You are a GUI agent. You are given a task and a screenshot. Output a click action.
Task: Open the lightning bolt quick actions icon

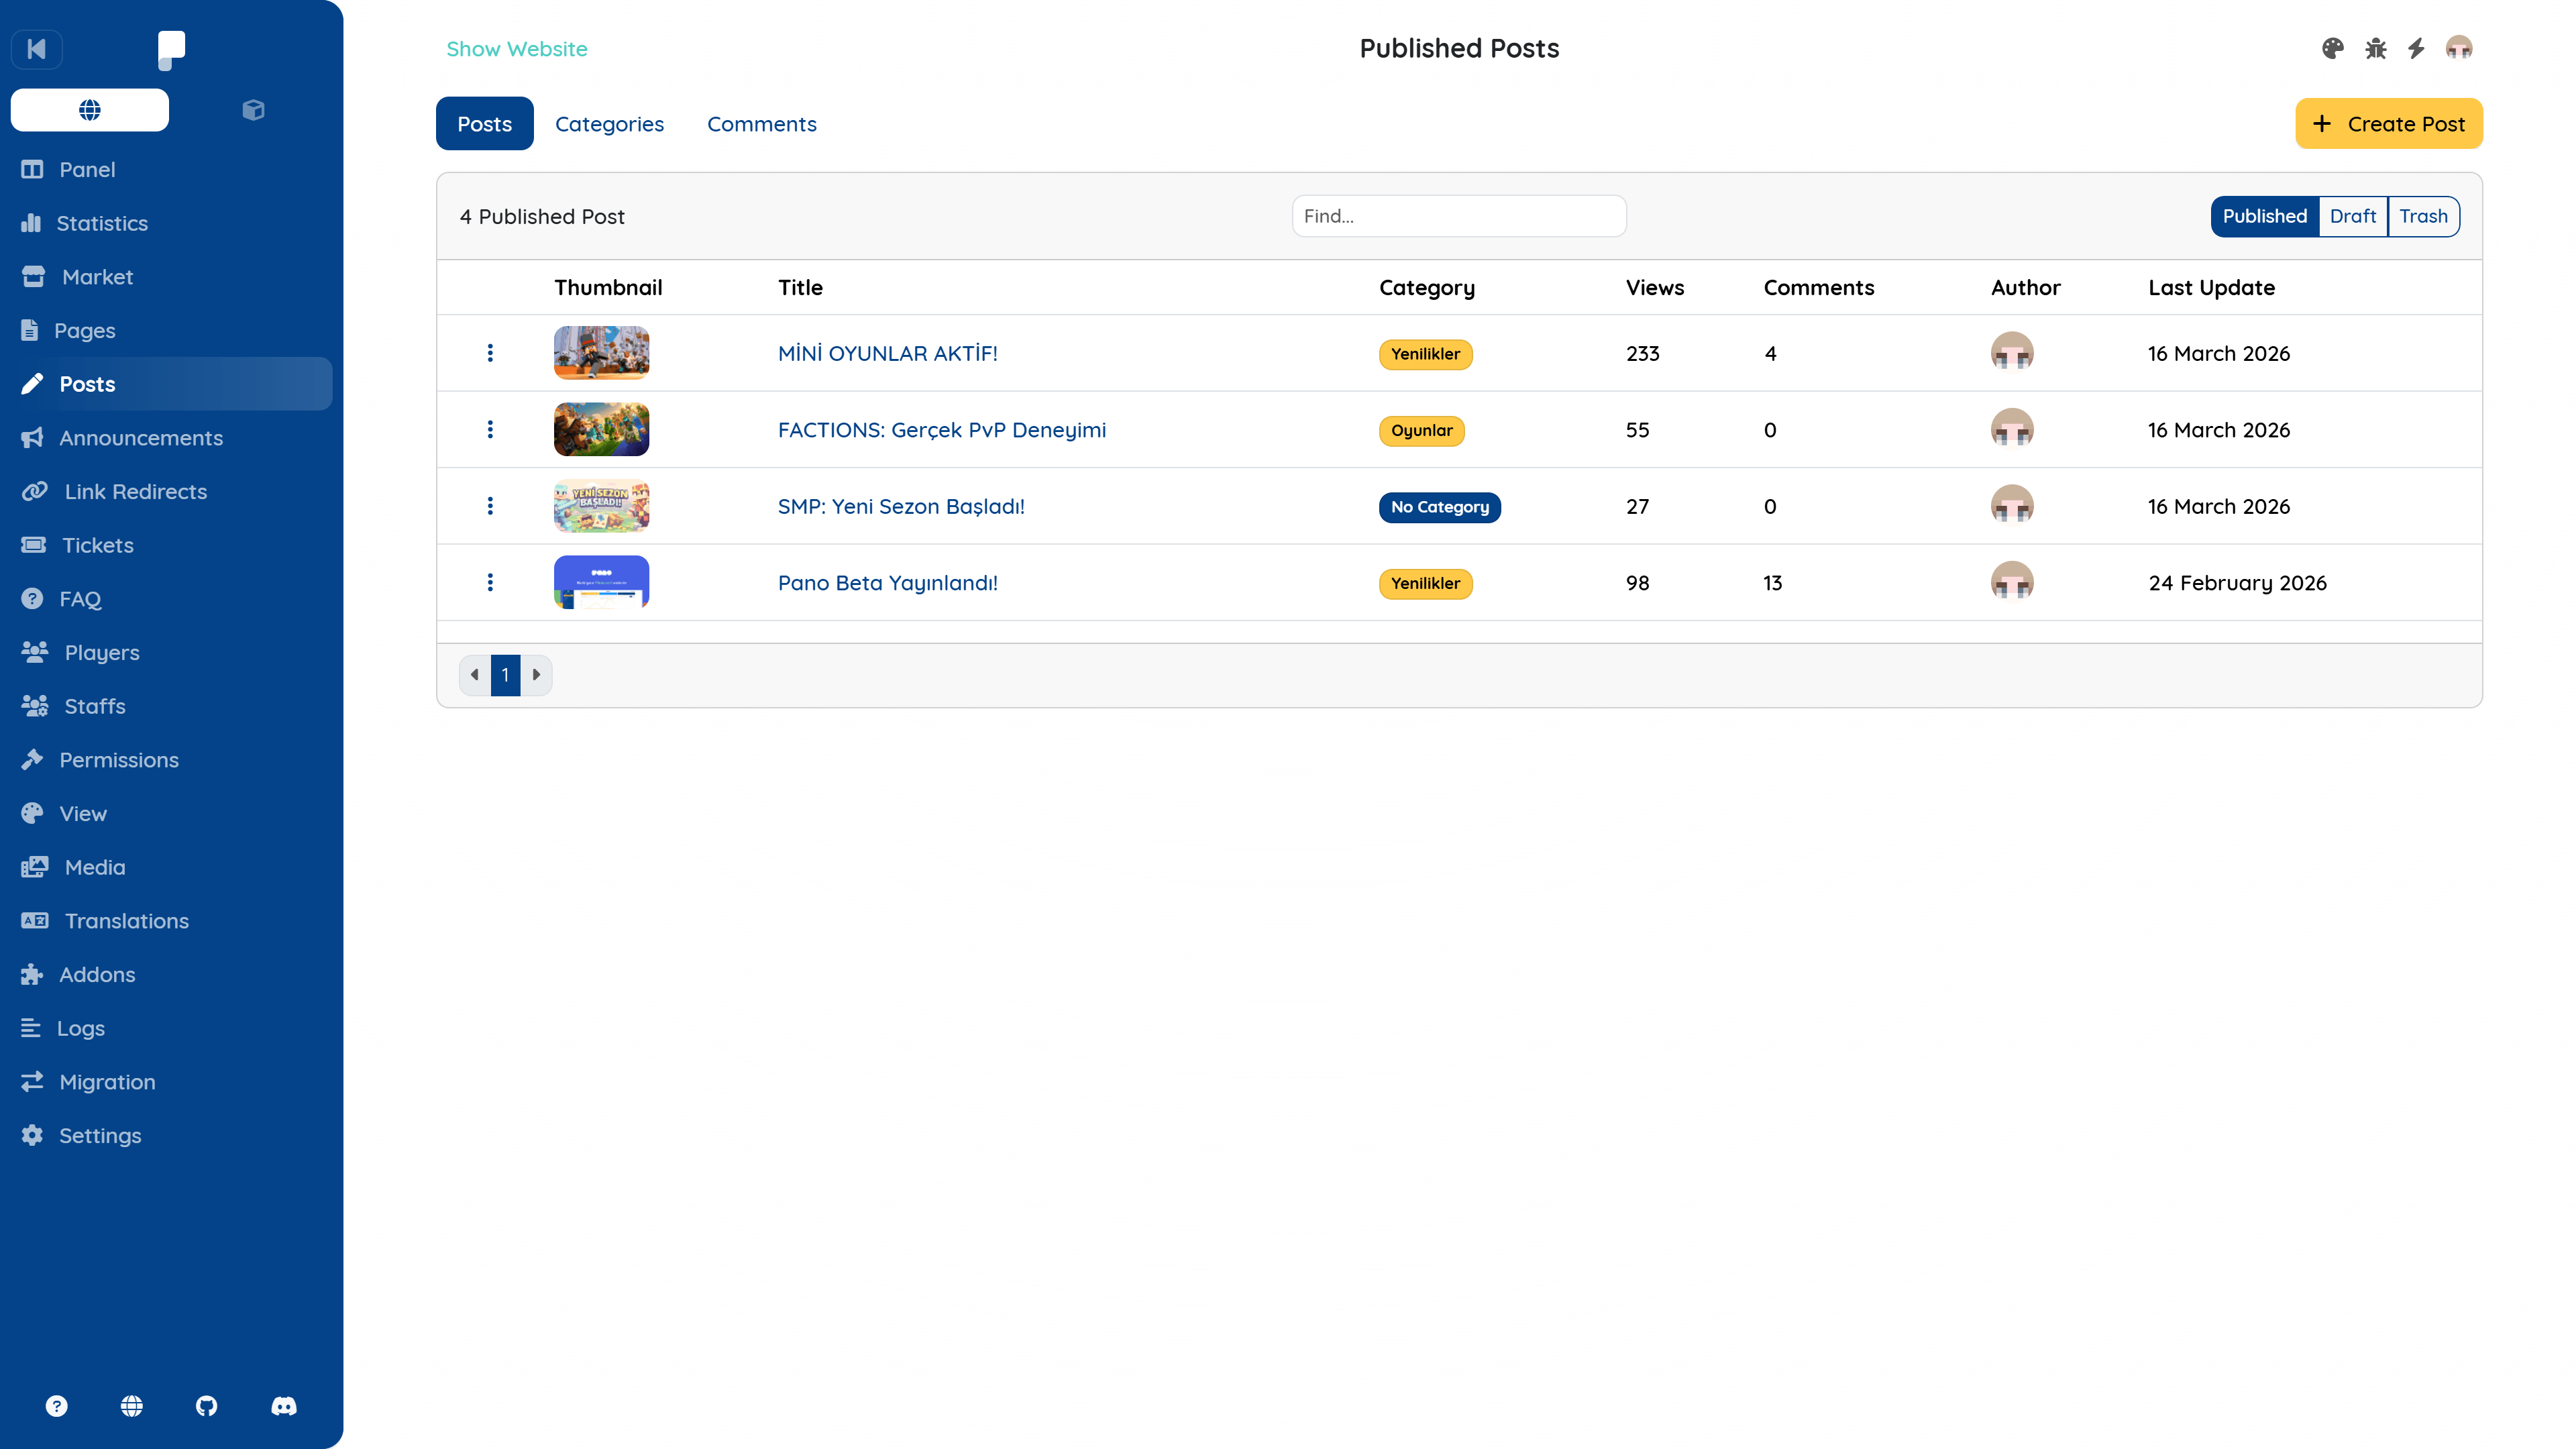click(2416, 48)
